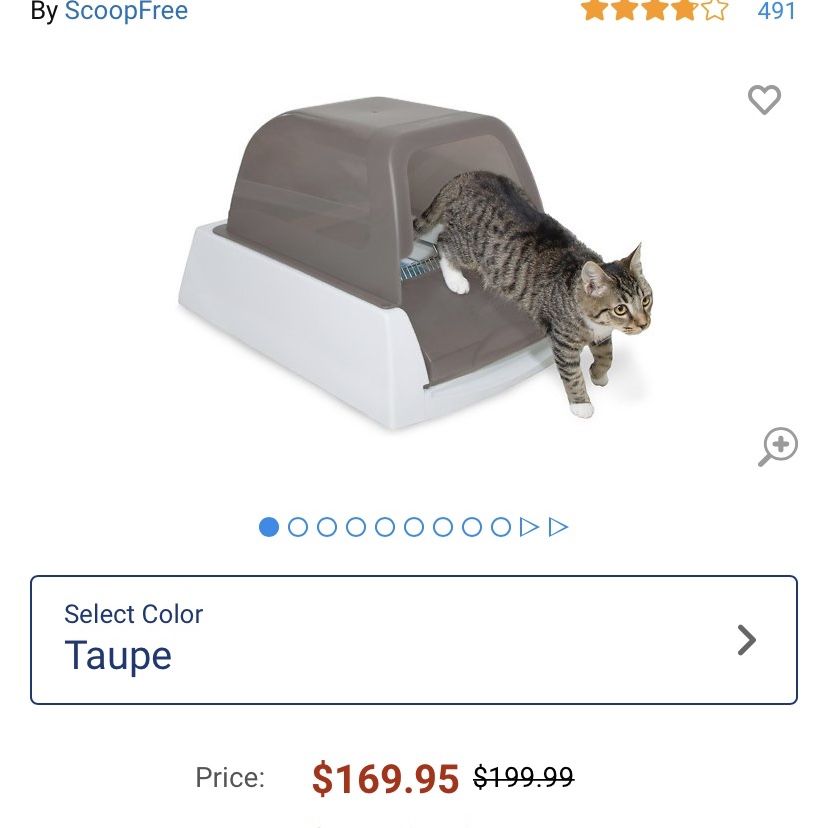Select third image carousel dot

click(327, 527)
